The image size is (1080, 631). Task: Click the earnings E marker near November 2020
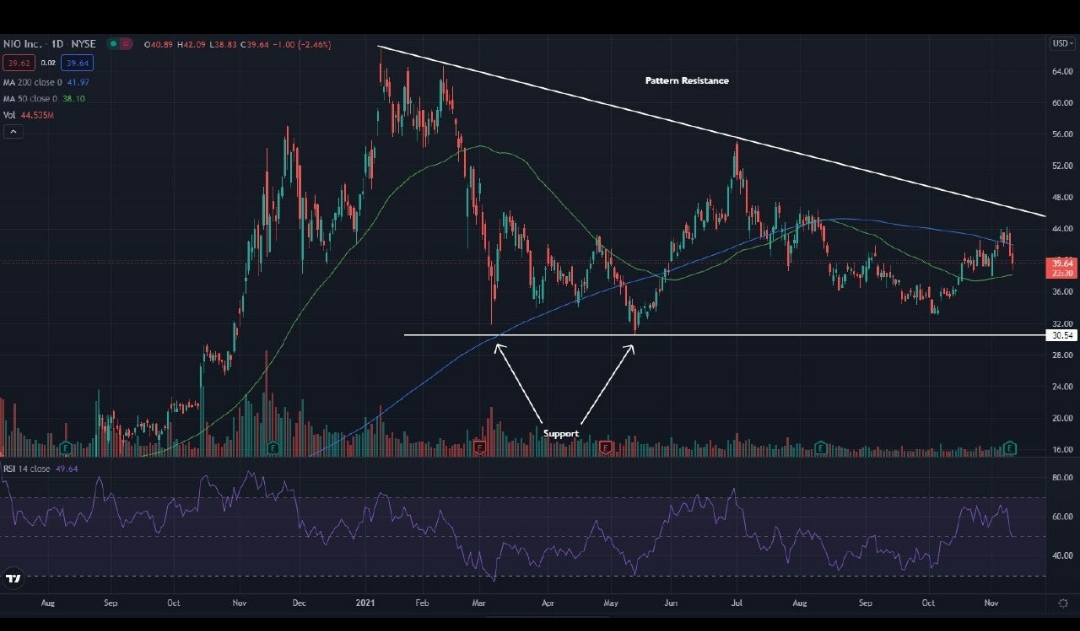click(x=273, y=448)
